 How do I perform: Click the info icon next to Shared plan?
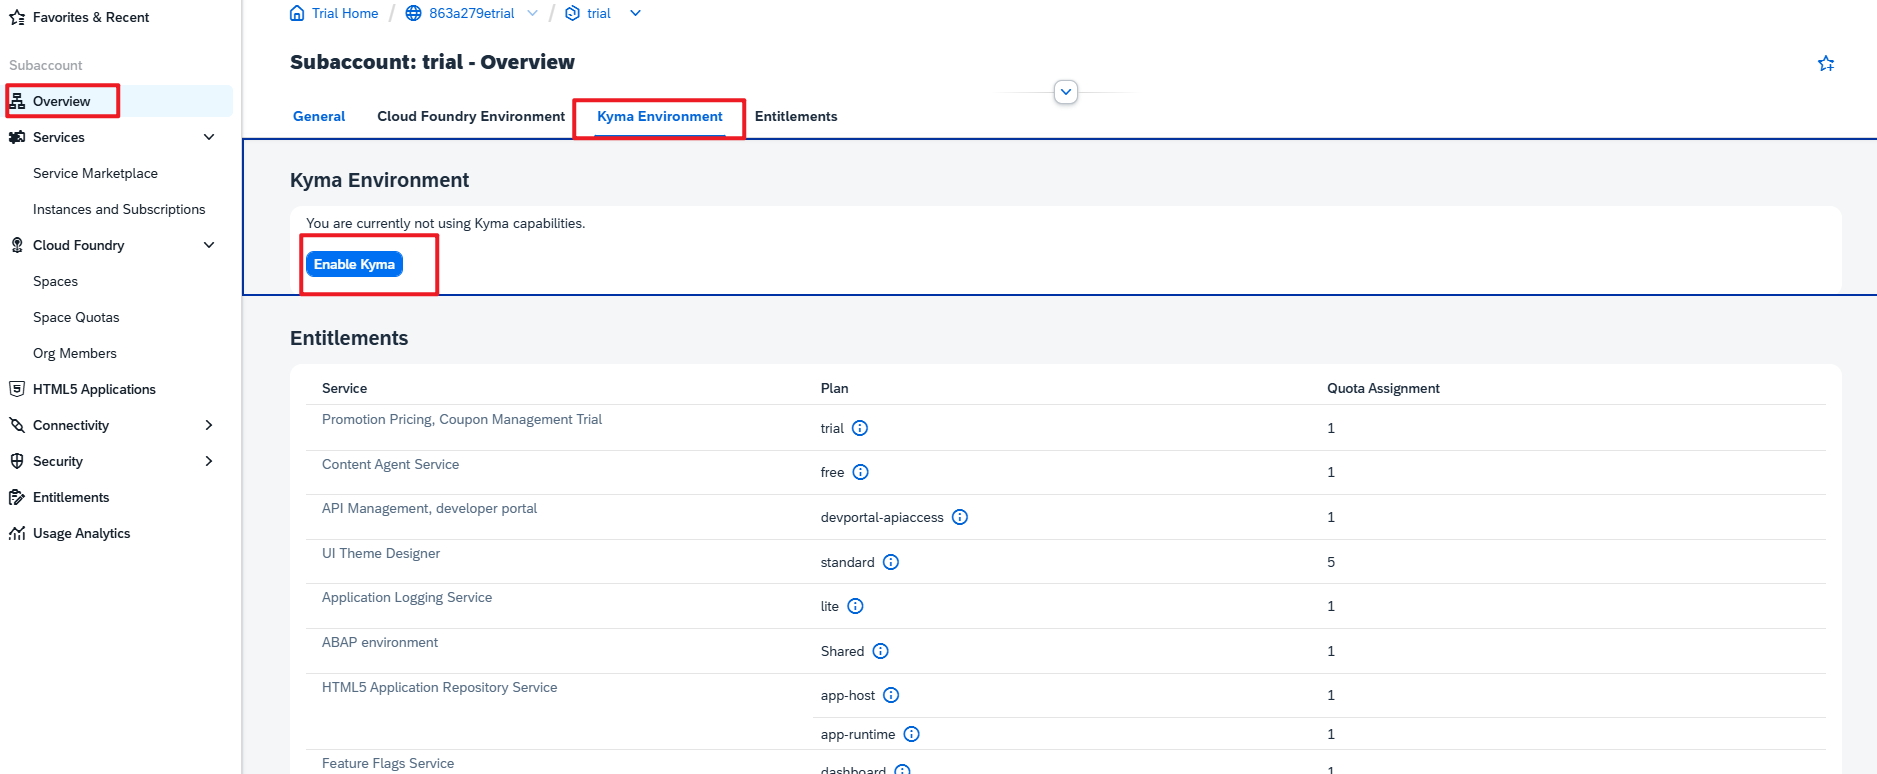click(x=880, y=651)
